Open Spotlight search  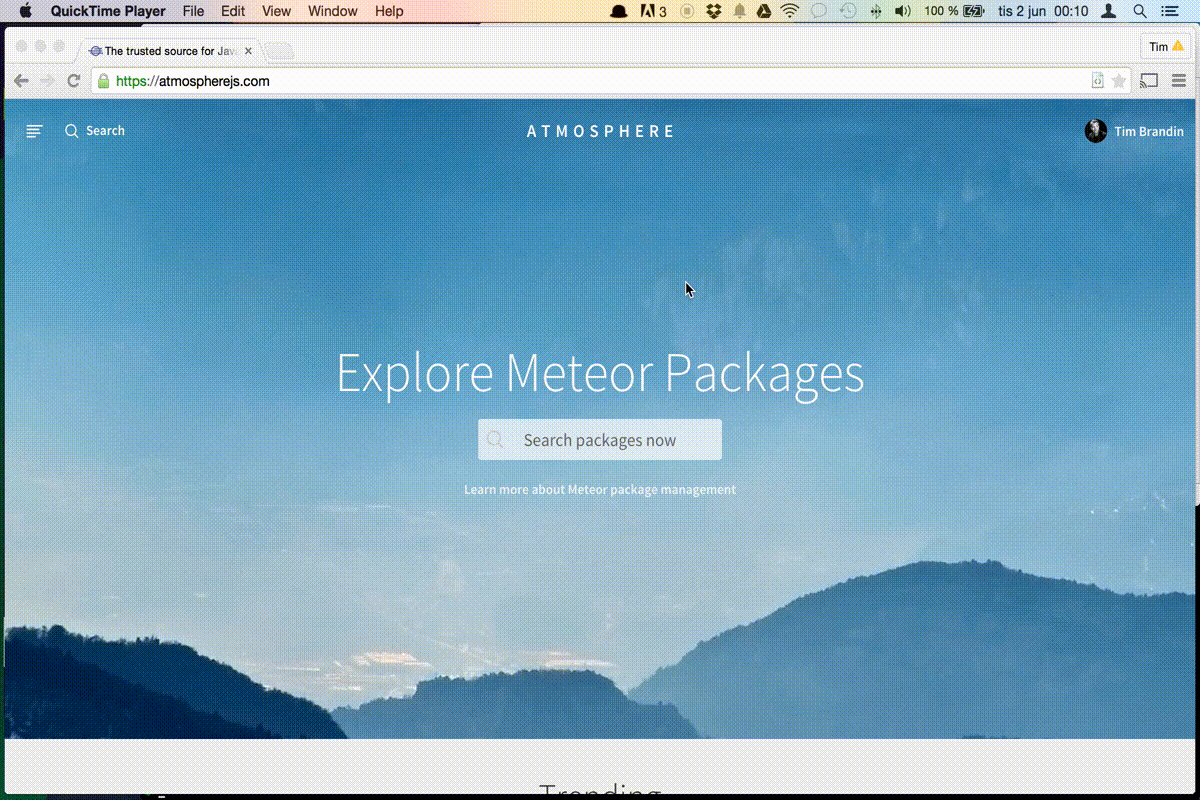point(1140,11)
